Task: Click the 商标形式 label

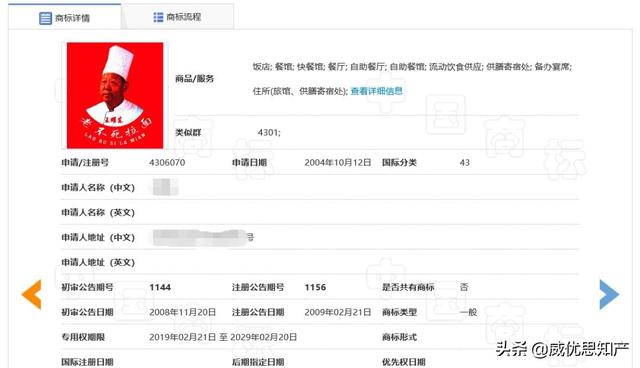Action: point(399,337)
